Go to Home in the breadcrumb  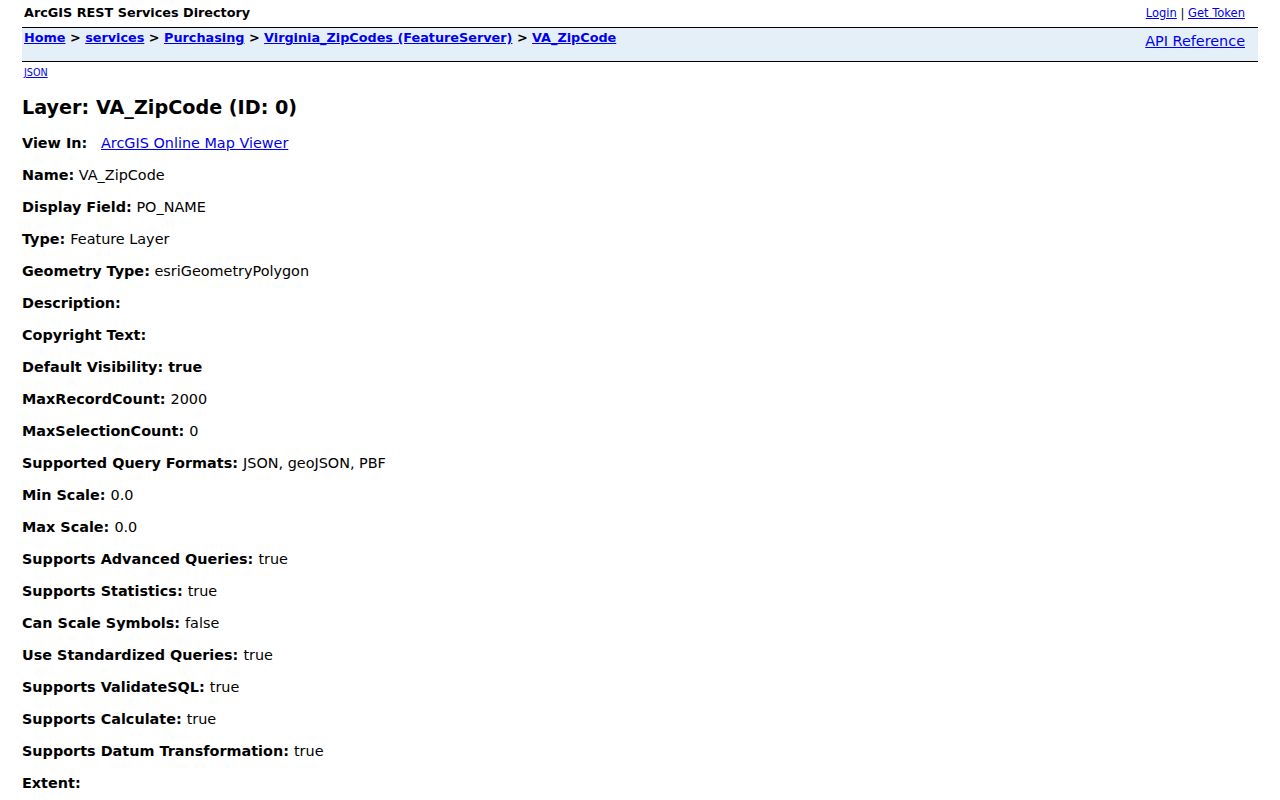tap(45, 38)
